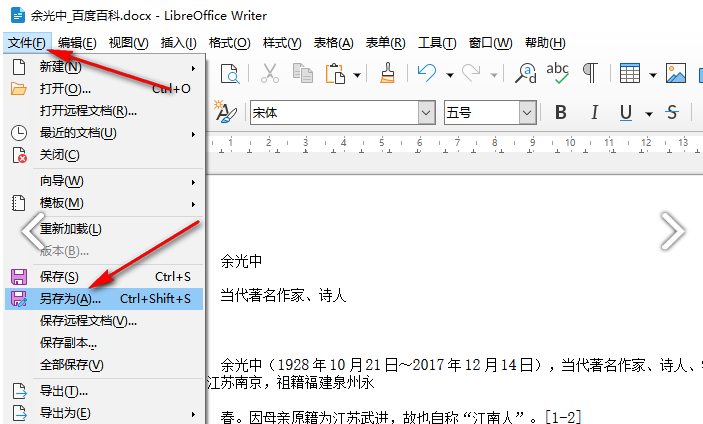Expand the 向导(W) submenu

104,181
